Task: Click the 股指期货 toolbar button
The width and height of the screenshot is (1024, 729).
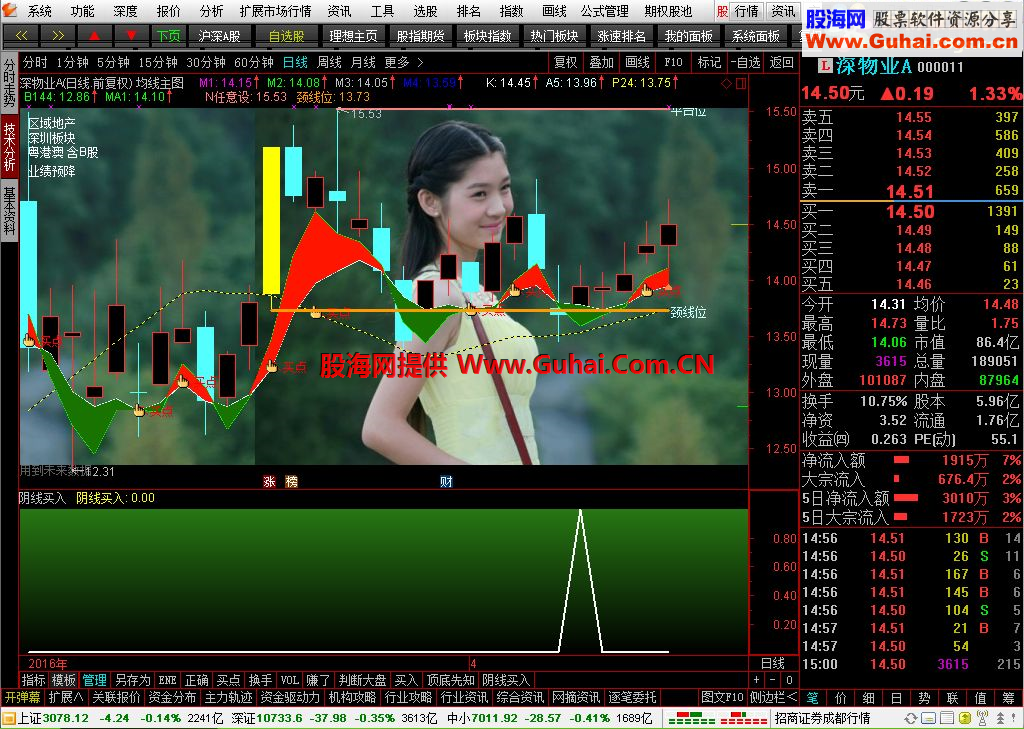Action: pyautogui.click(x=420, y=35)
